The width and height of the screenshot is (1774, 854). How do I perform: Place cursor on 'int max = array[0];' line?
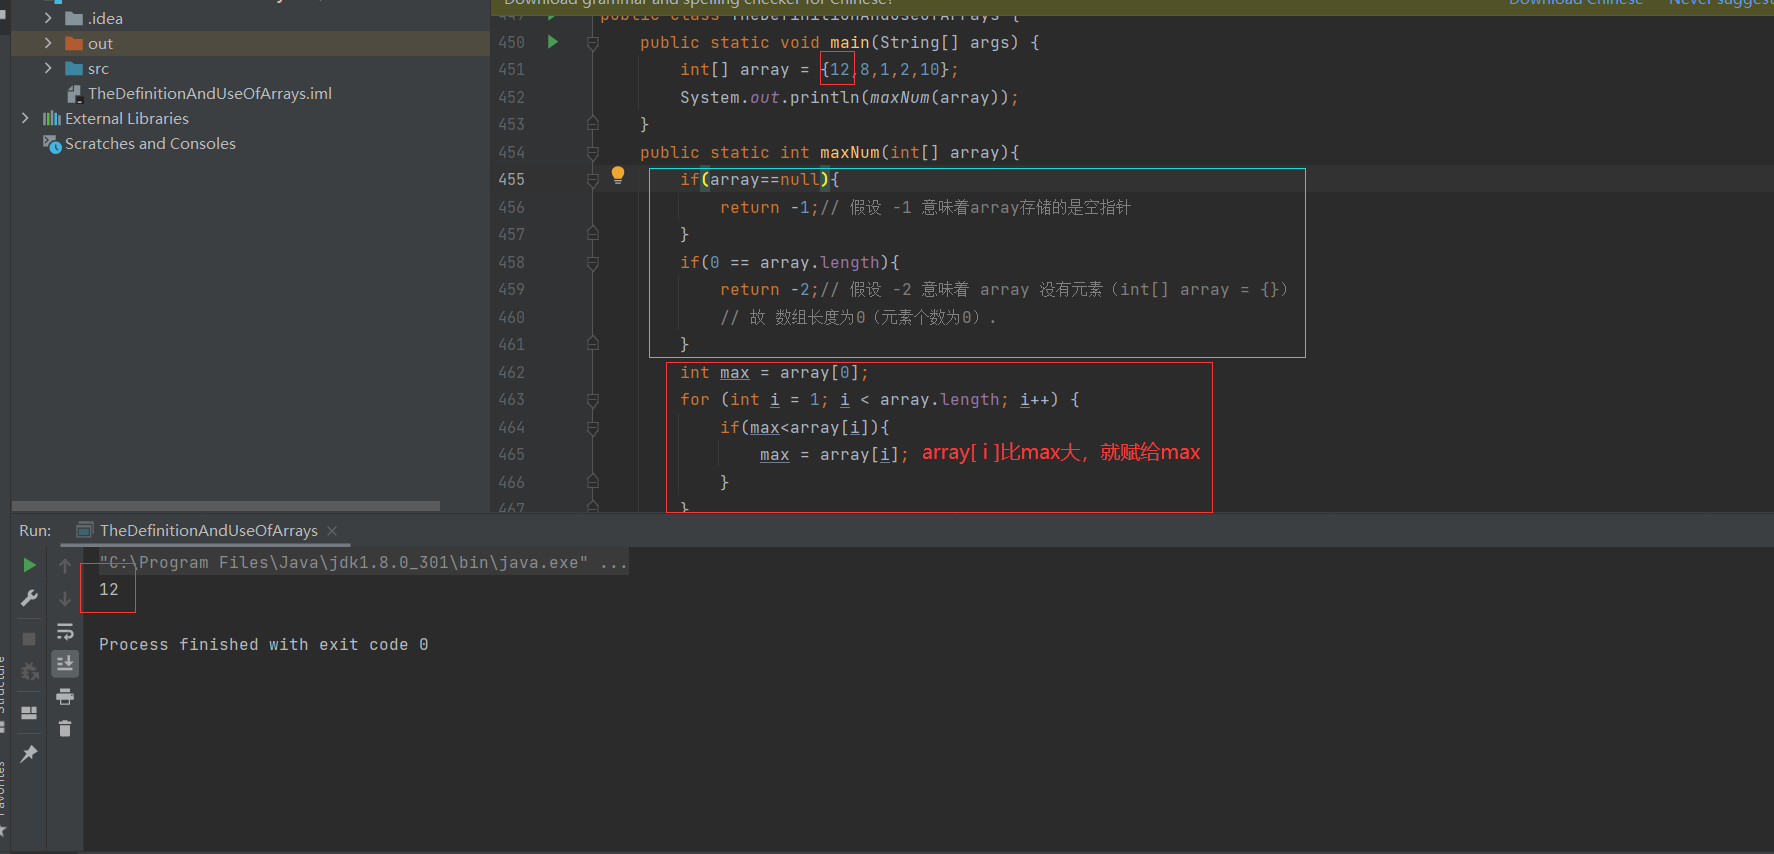[x=774, y=372]
